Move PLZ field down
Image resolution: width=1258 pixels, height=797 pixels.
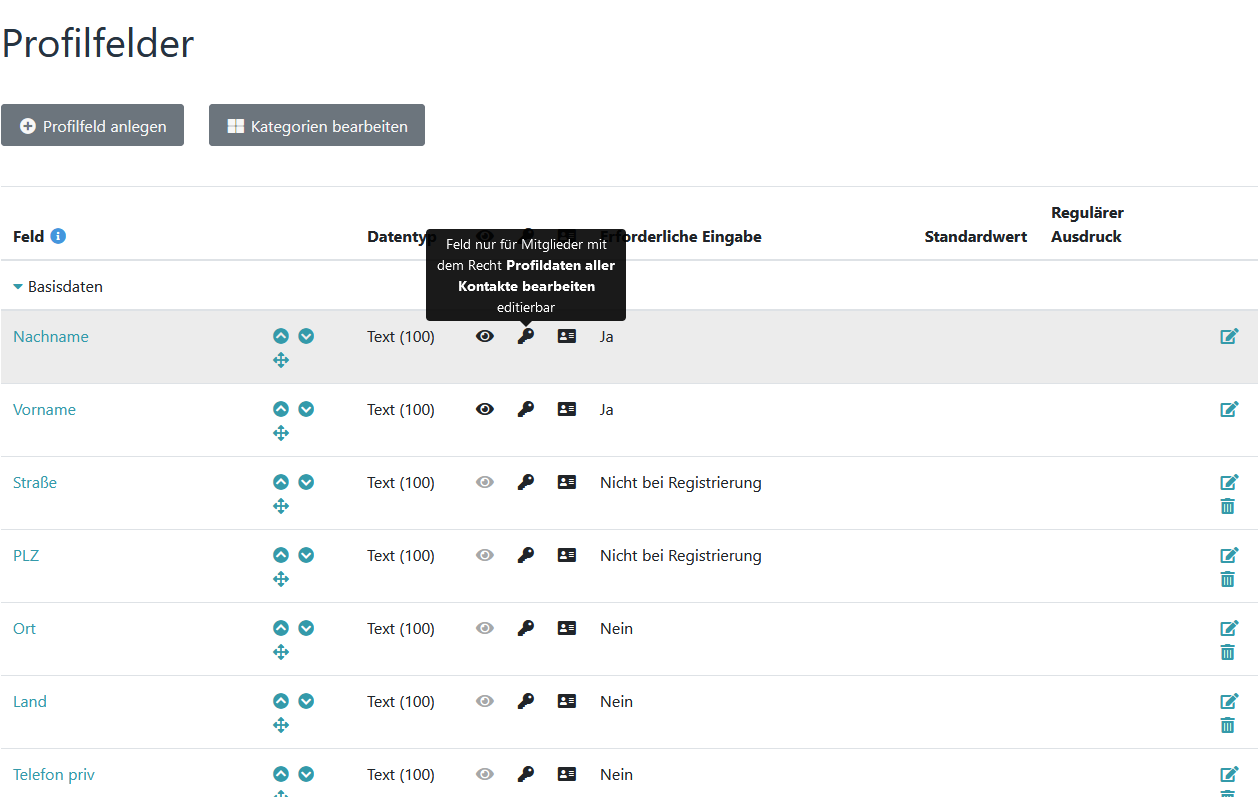[x=306, y=555]
